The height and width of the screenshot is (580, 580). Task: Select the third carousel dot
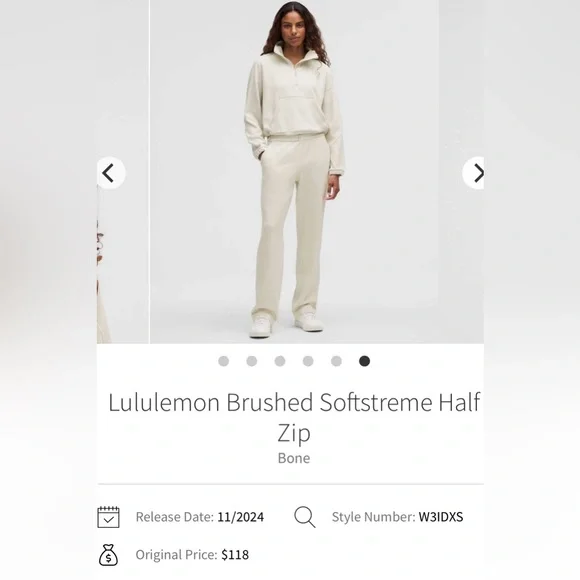(x=280, y=361)
